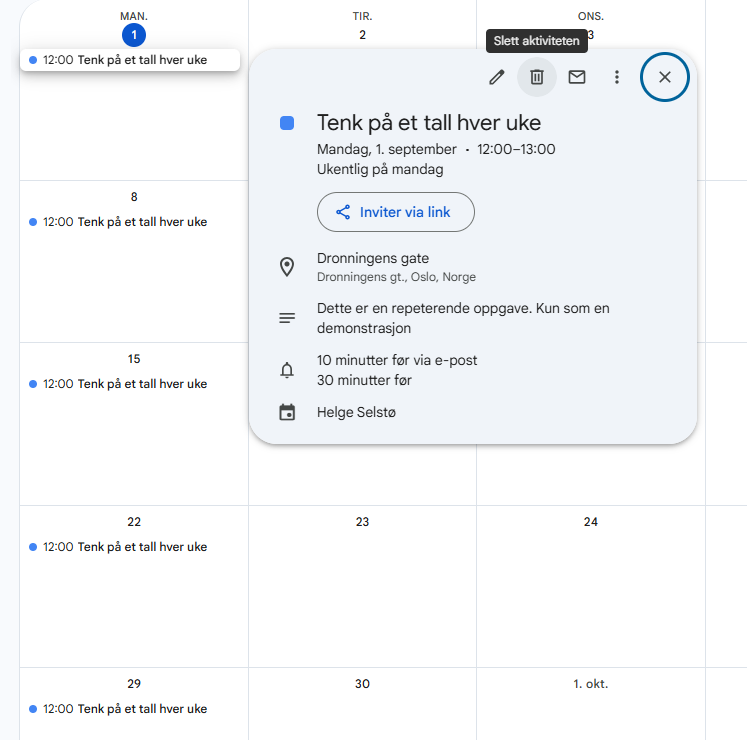
Task: Click the Inviter via link button
Action: [x=395, y=212]
